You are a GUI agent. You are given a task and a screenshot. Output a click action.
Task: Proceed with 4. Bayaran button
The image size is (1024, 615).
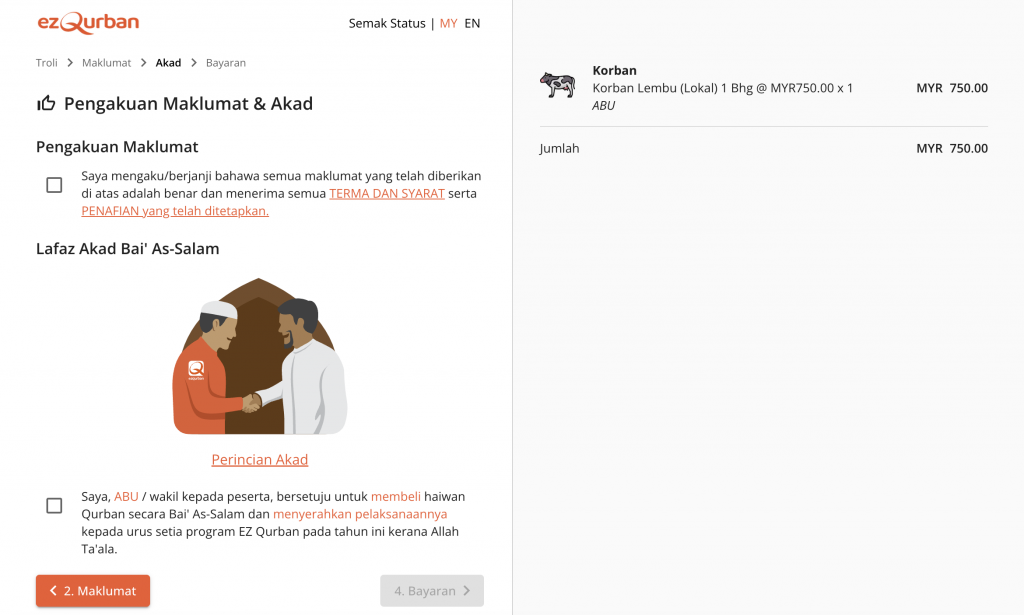point(432,591)
